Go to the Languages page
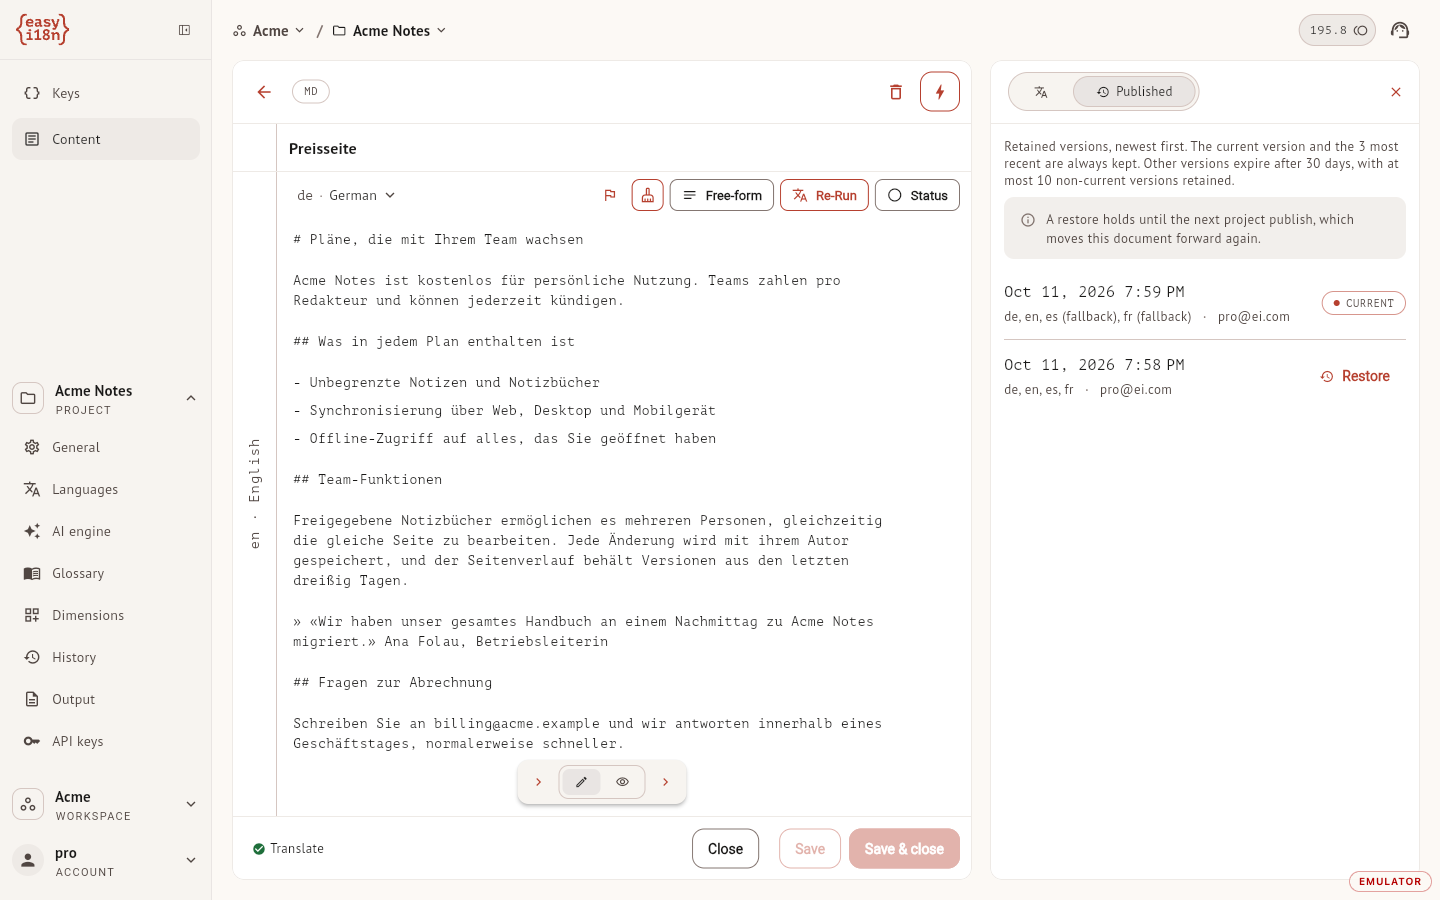This screenshot has width=1440, height=900. coord(106,489)
